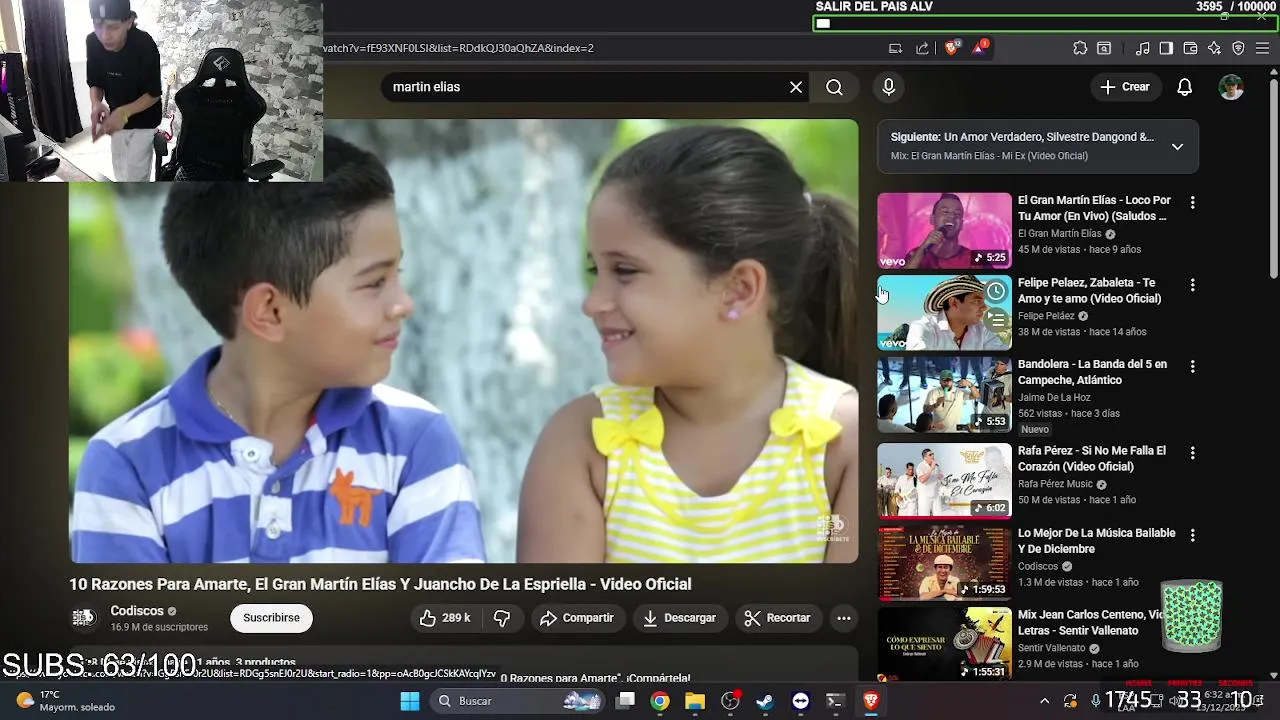Image resolution: width=1280 pixels, height=720 pixels.
Task: Start voice search with the microphone icon
Action: click(x=888, y=87)
